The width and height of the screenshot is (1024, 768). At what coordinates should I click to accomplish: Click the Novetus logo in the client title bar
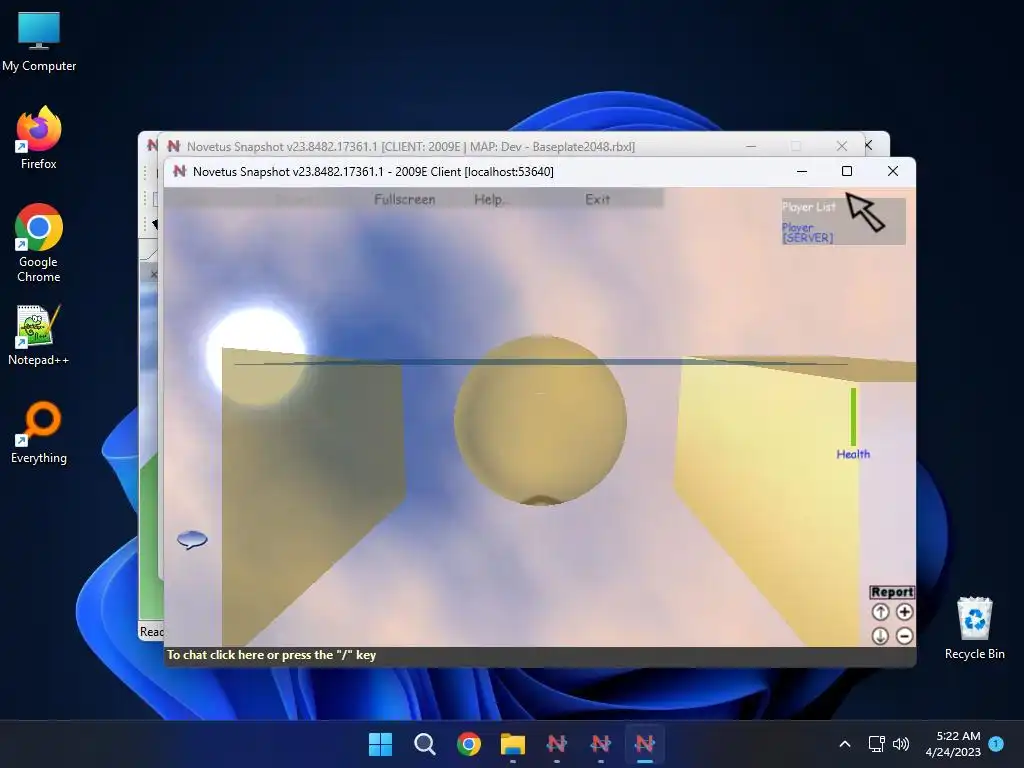tap(179, 171)
